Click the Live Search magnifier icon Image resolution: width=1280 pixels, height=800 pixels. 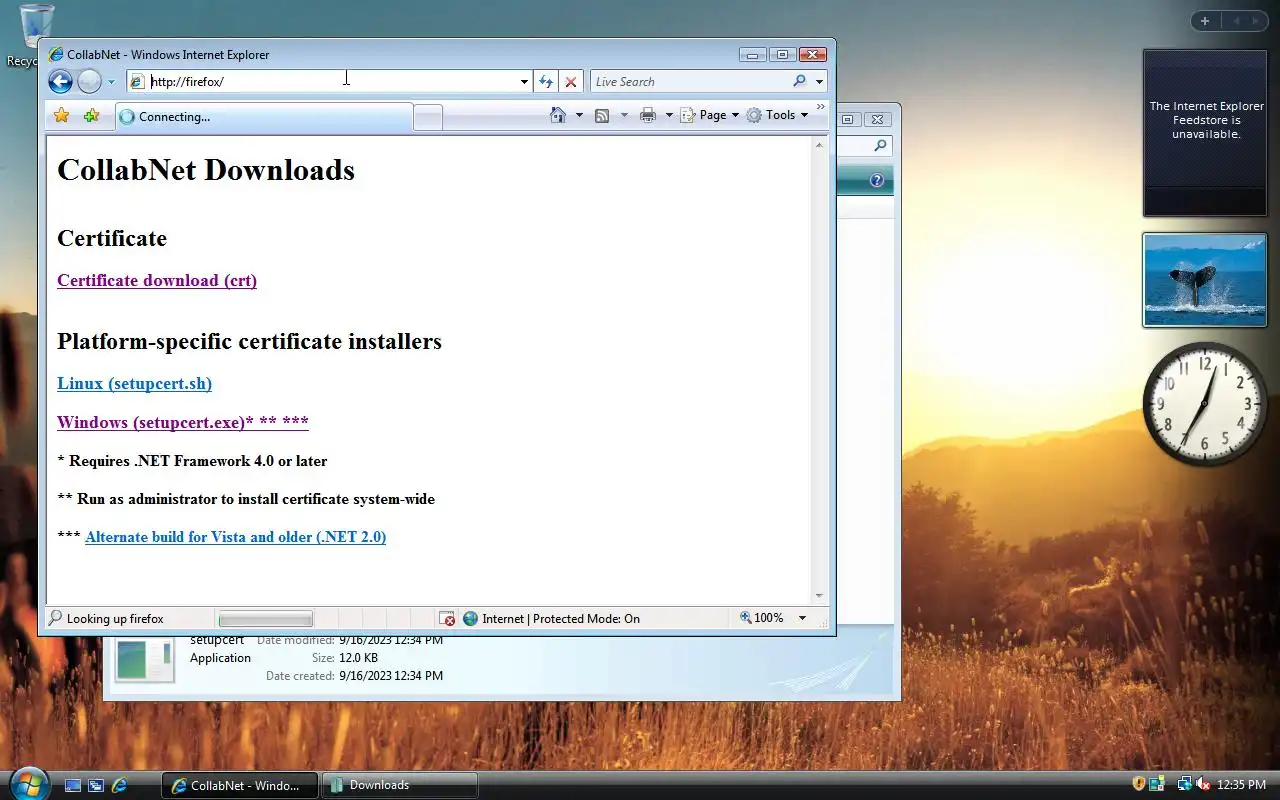pyautogui.click(x=799, y=82)
